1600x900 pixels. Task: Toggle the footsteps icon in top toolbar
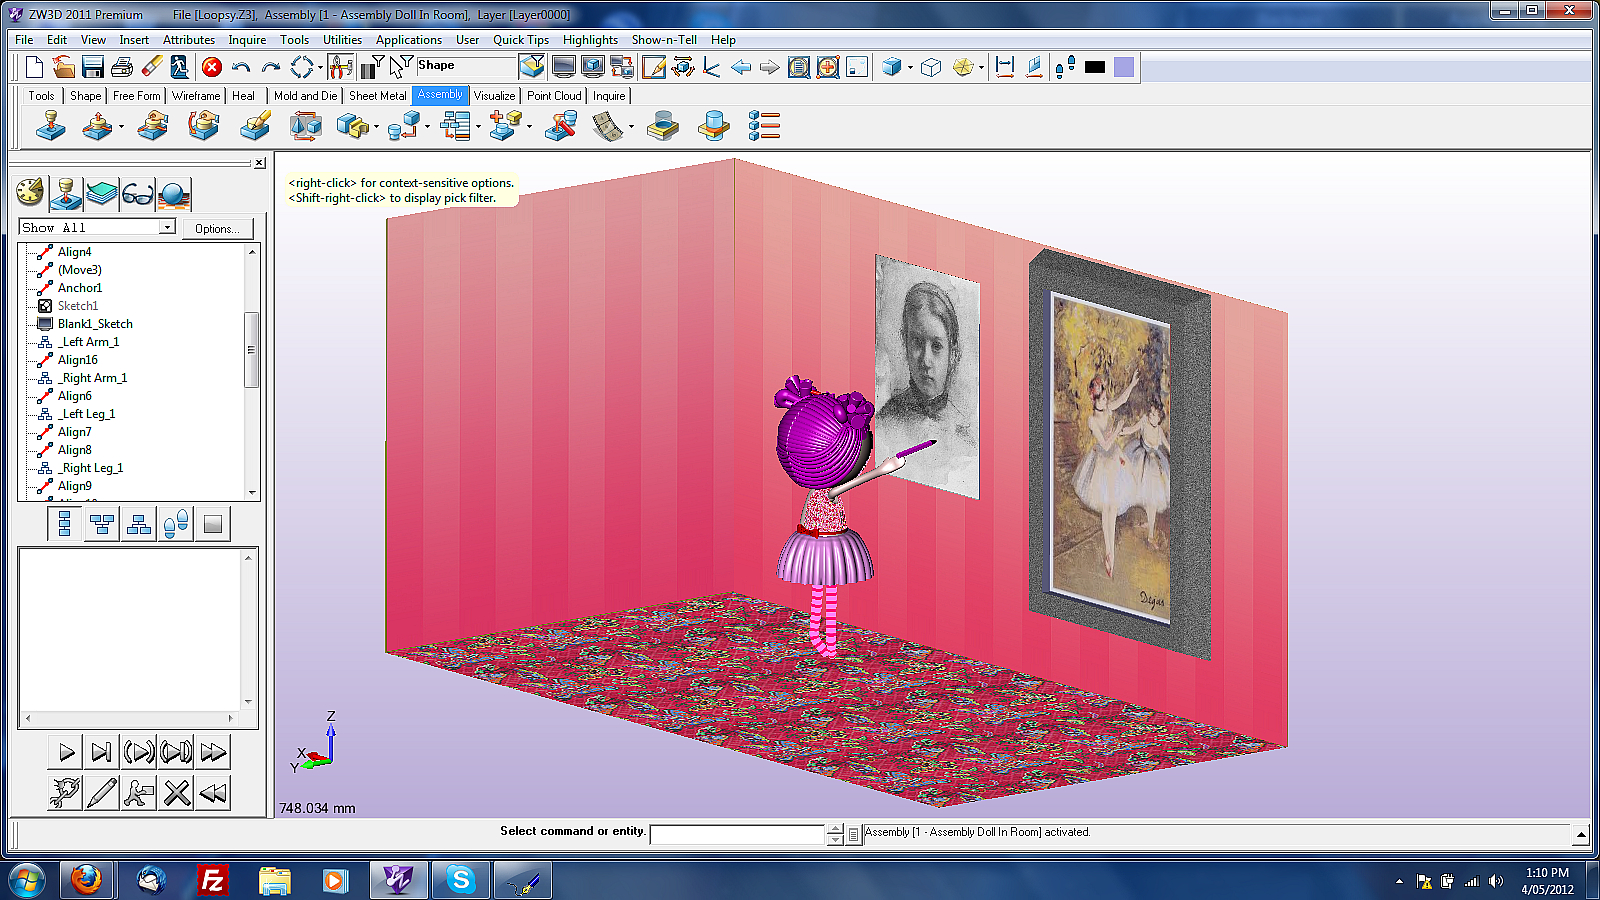tap(1065, 67)
